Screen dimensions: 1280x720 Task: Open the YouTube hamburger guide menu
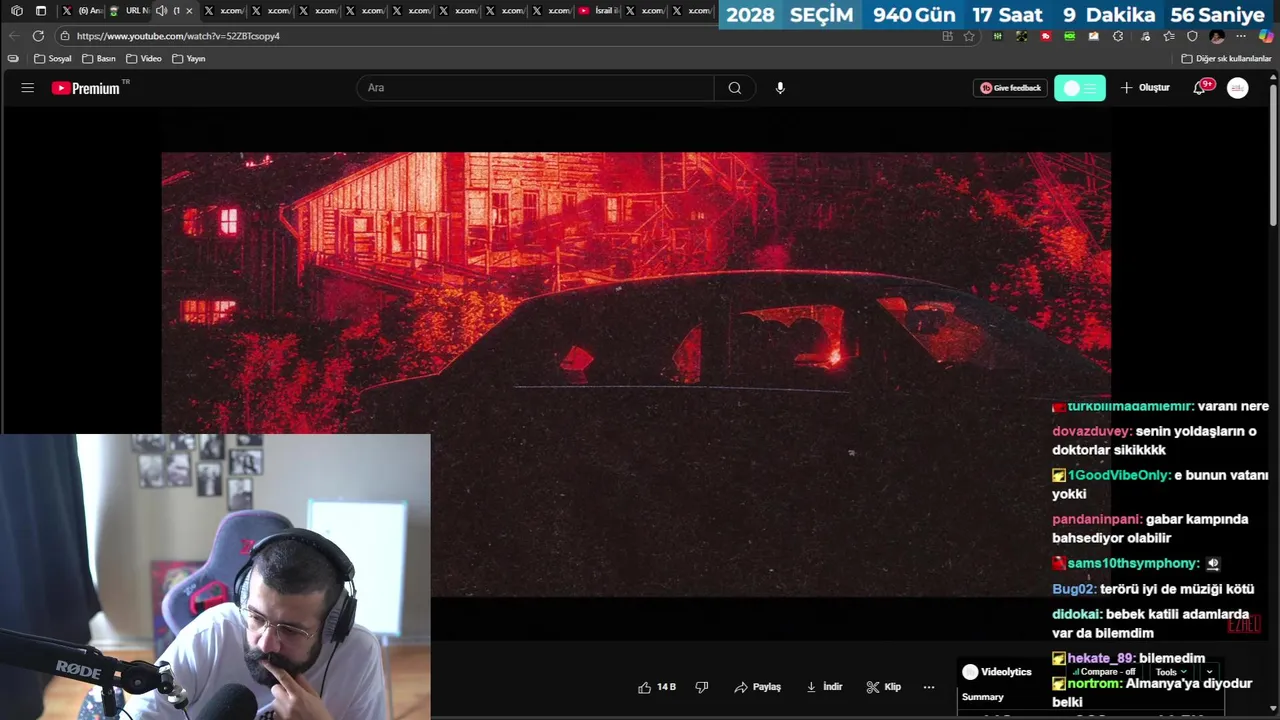(x=27, y=88)
